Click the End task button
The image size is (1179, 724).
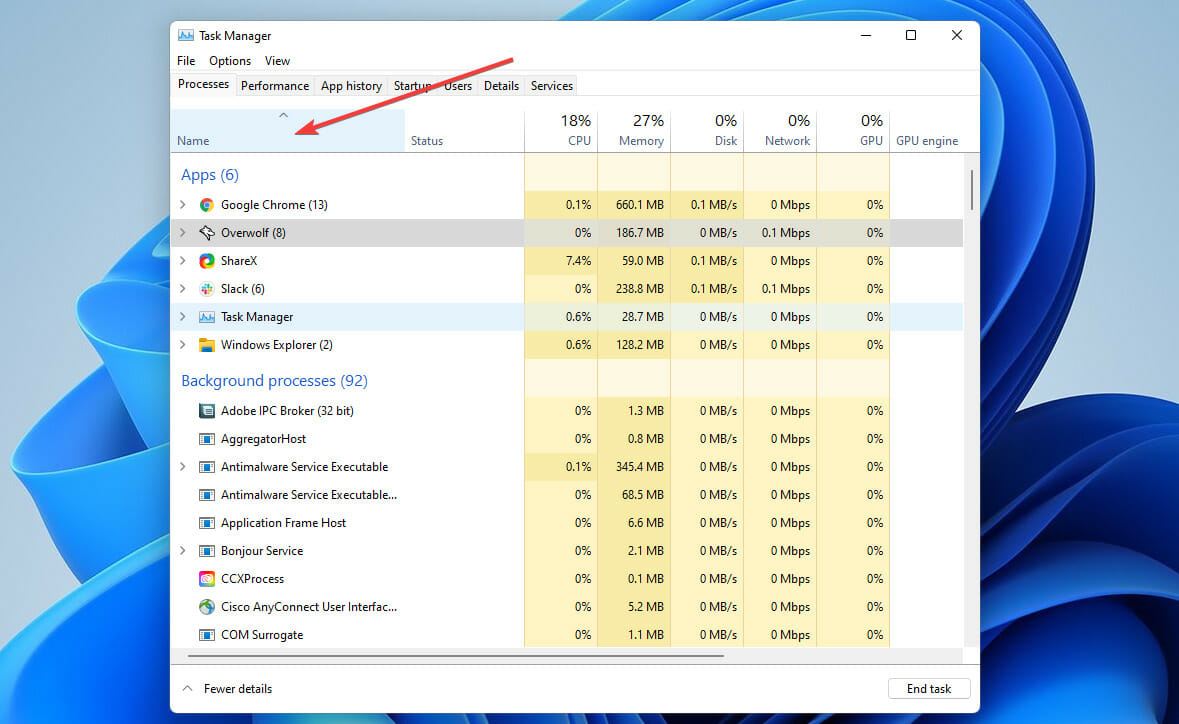(x=929, y=689)
